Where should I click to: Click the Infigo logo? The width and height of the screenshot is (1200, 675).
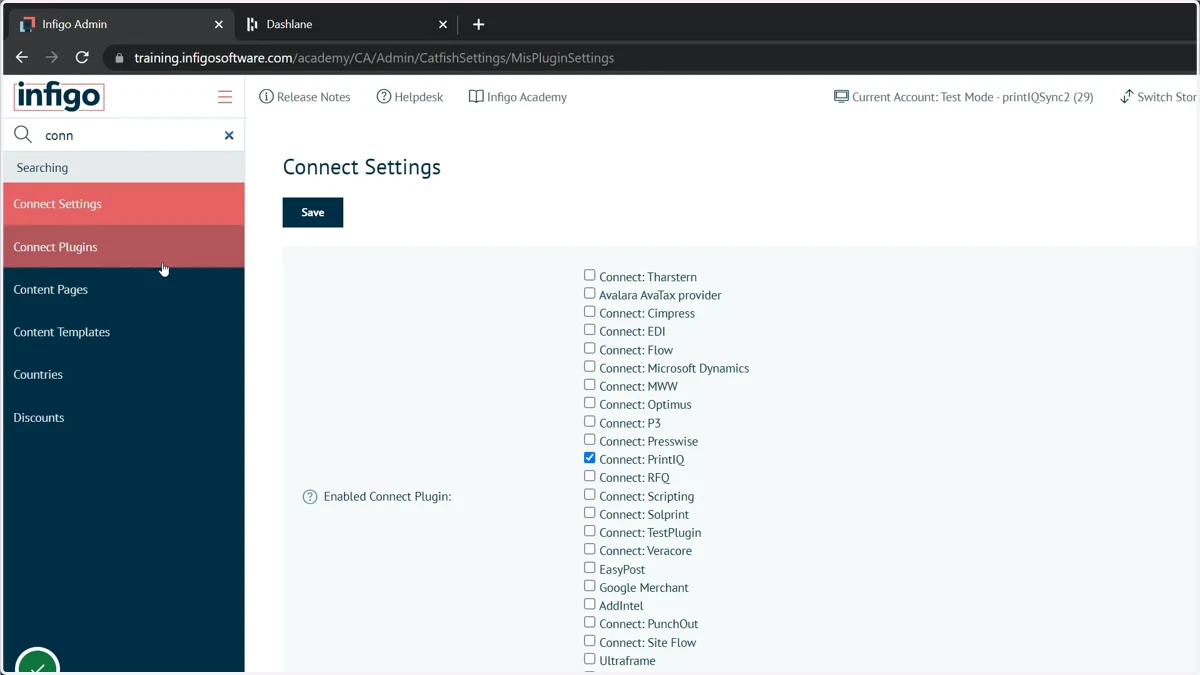pos(59,97)
